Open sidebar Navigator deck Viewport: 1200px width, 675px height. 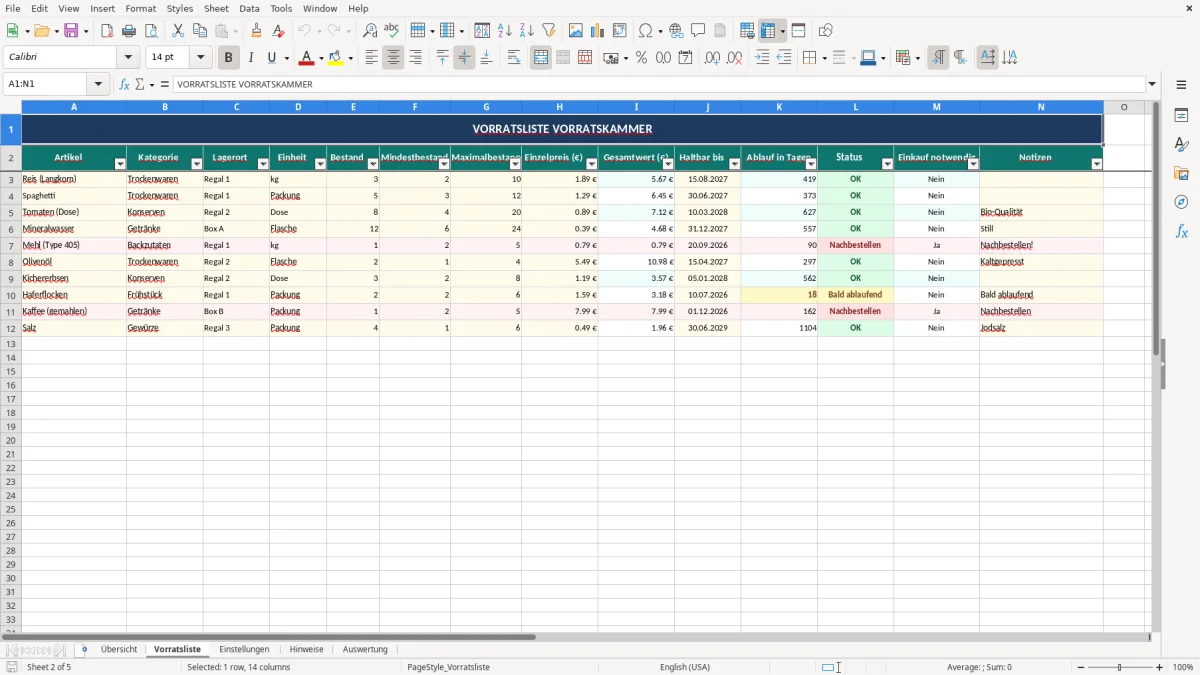[1181, 203]
